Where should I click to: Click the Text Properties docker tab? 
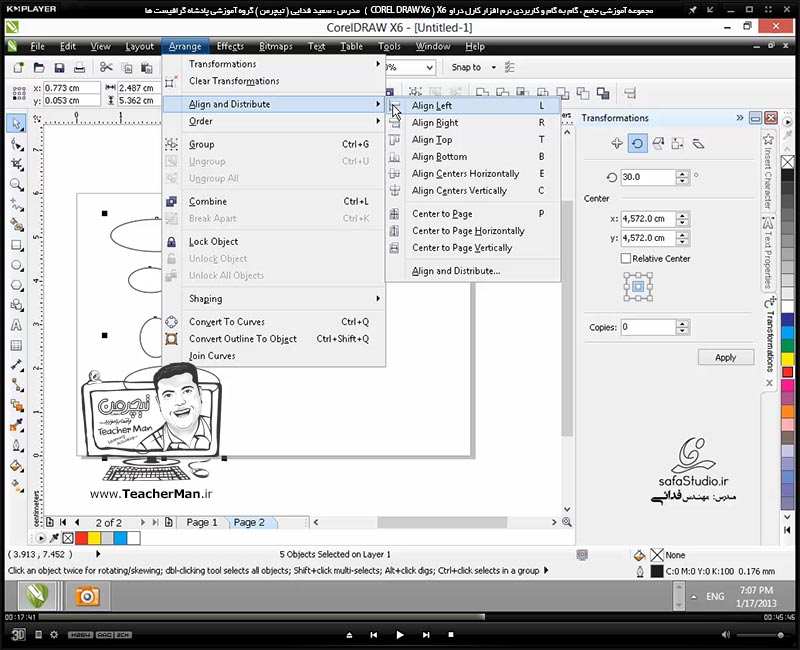coord(768,254)
